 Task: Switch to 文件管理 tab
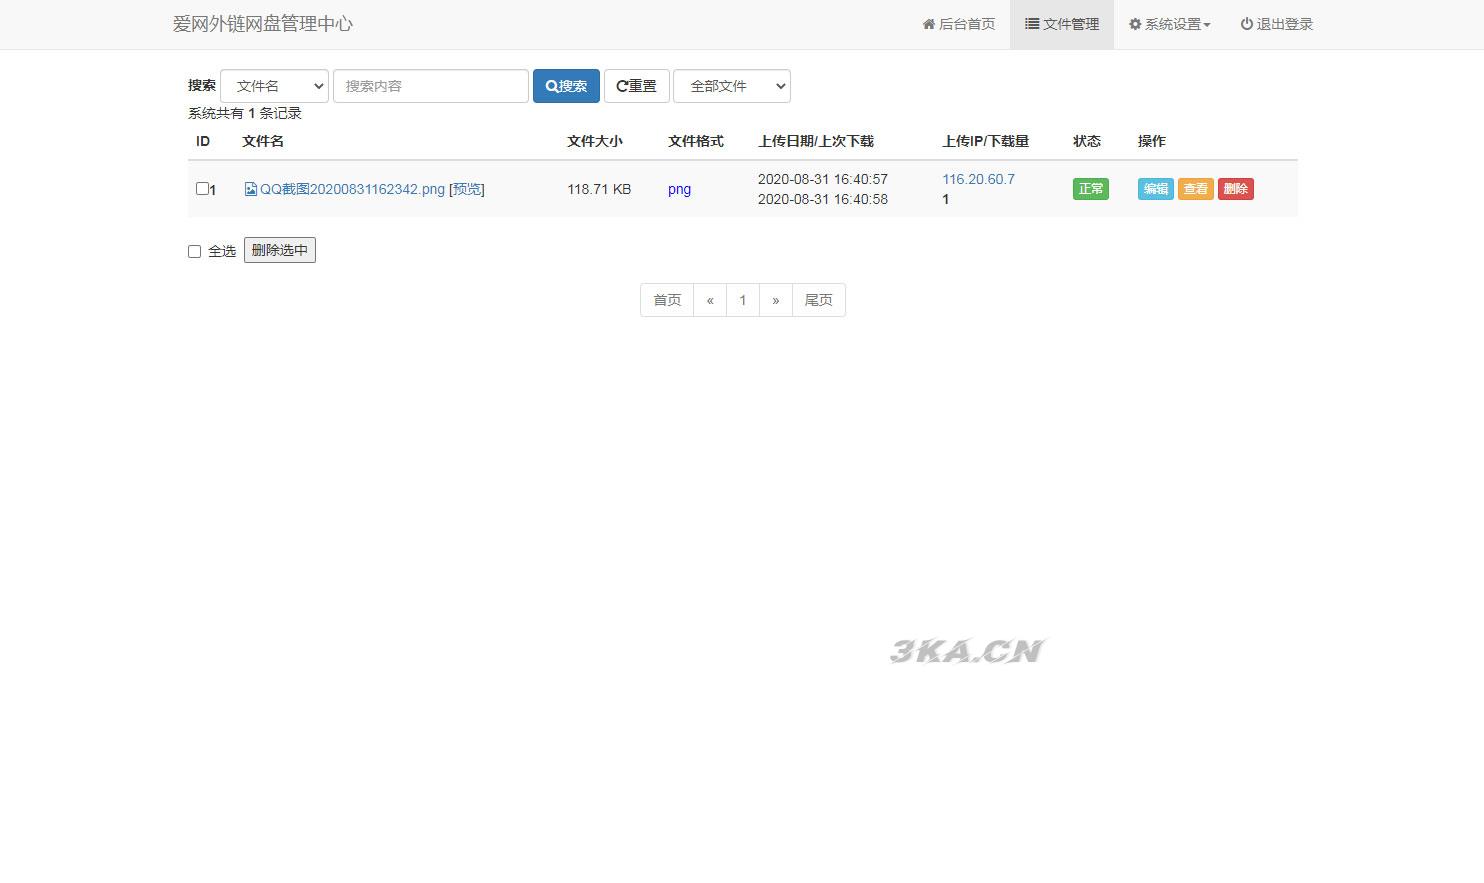[1062, 24]
